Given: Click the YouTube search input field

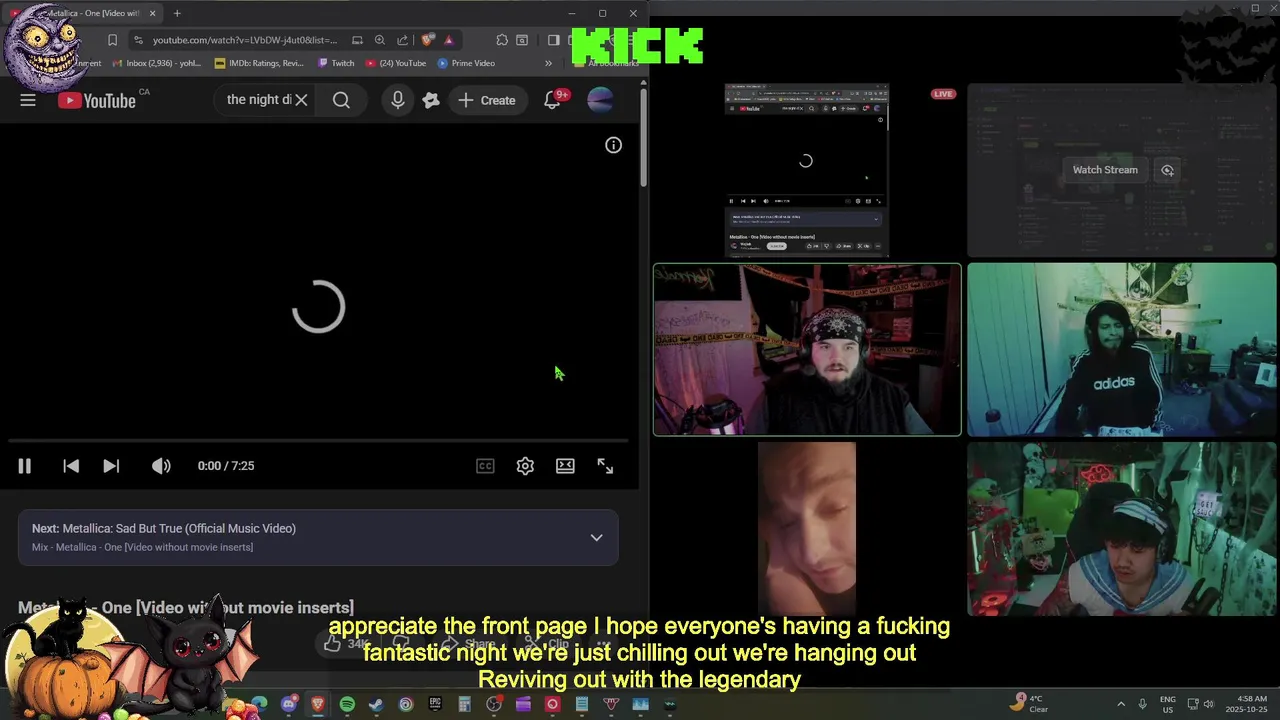Looking at the screenshot, I should point(258,100).
